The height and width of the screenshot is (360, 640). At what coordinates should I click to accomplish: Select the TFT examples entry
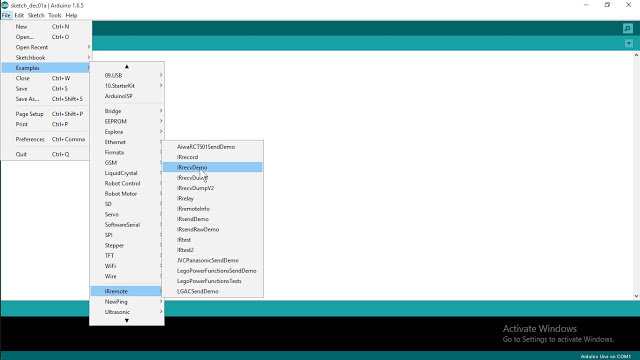(127, 256)
